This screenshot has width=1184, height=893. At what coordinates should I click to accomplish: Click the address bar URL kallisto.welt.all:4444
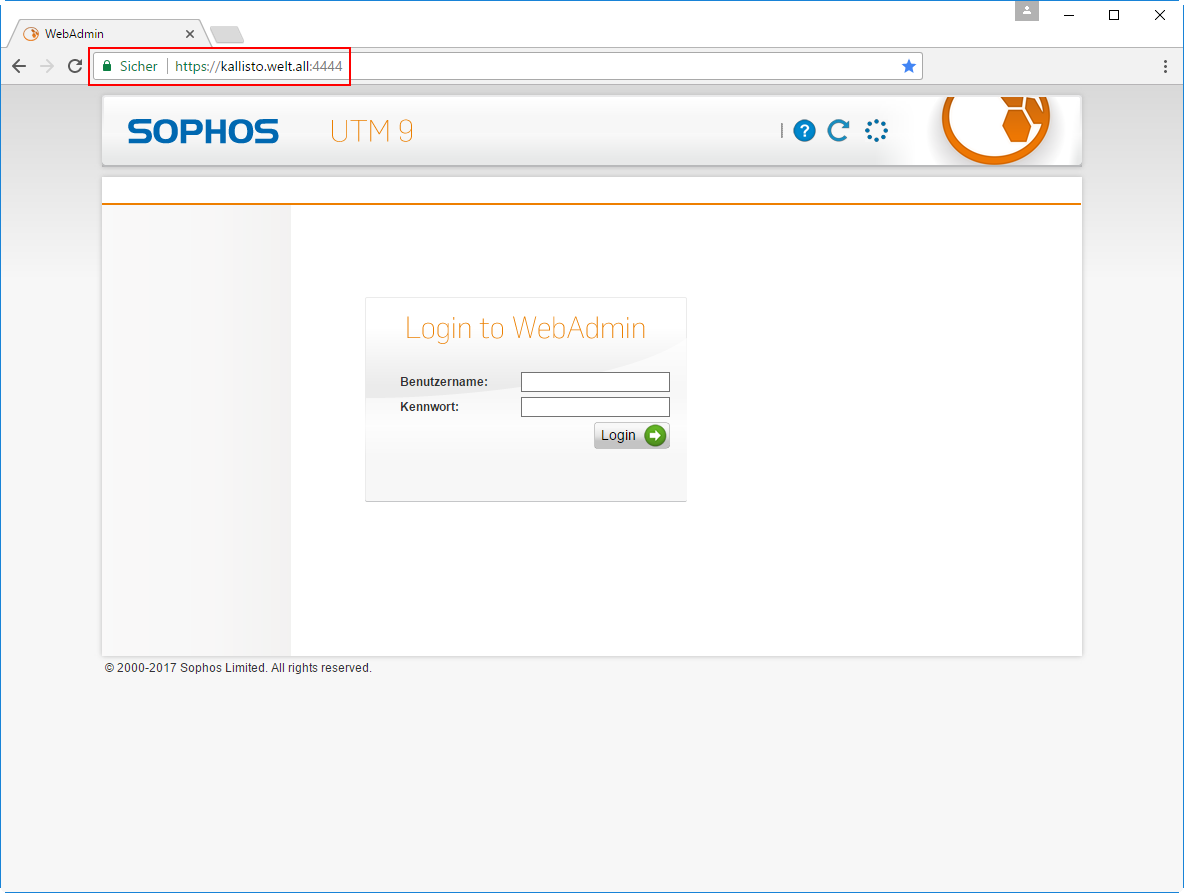pyautogui.click(x=258, y=66)
